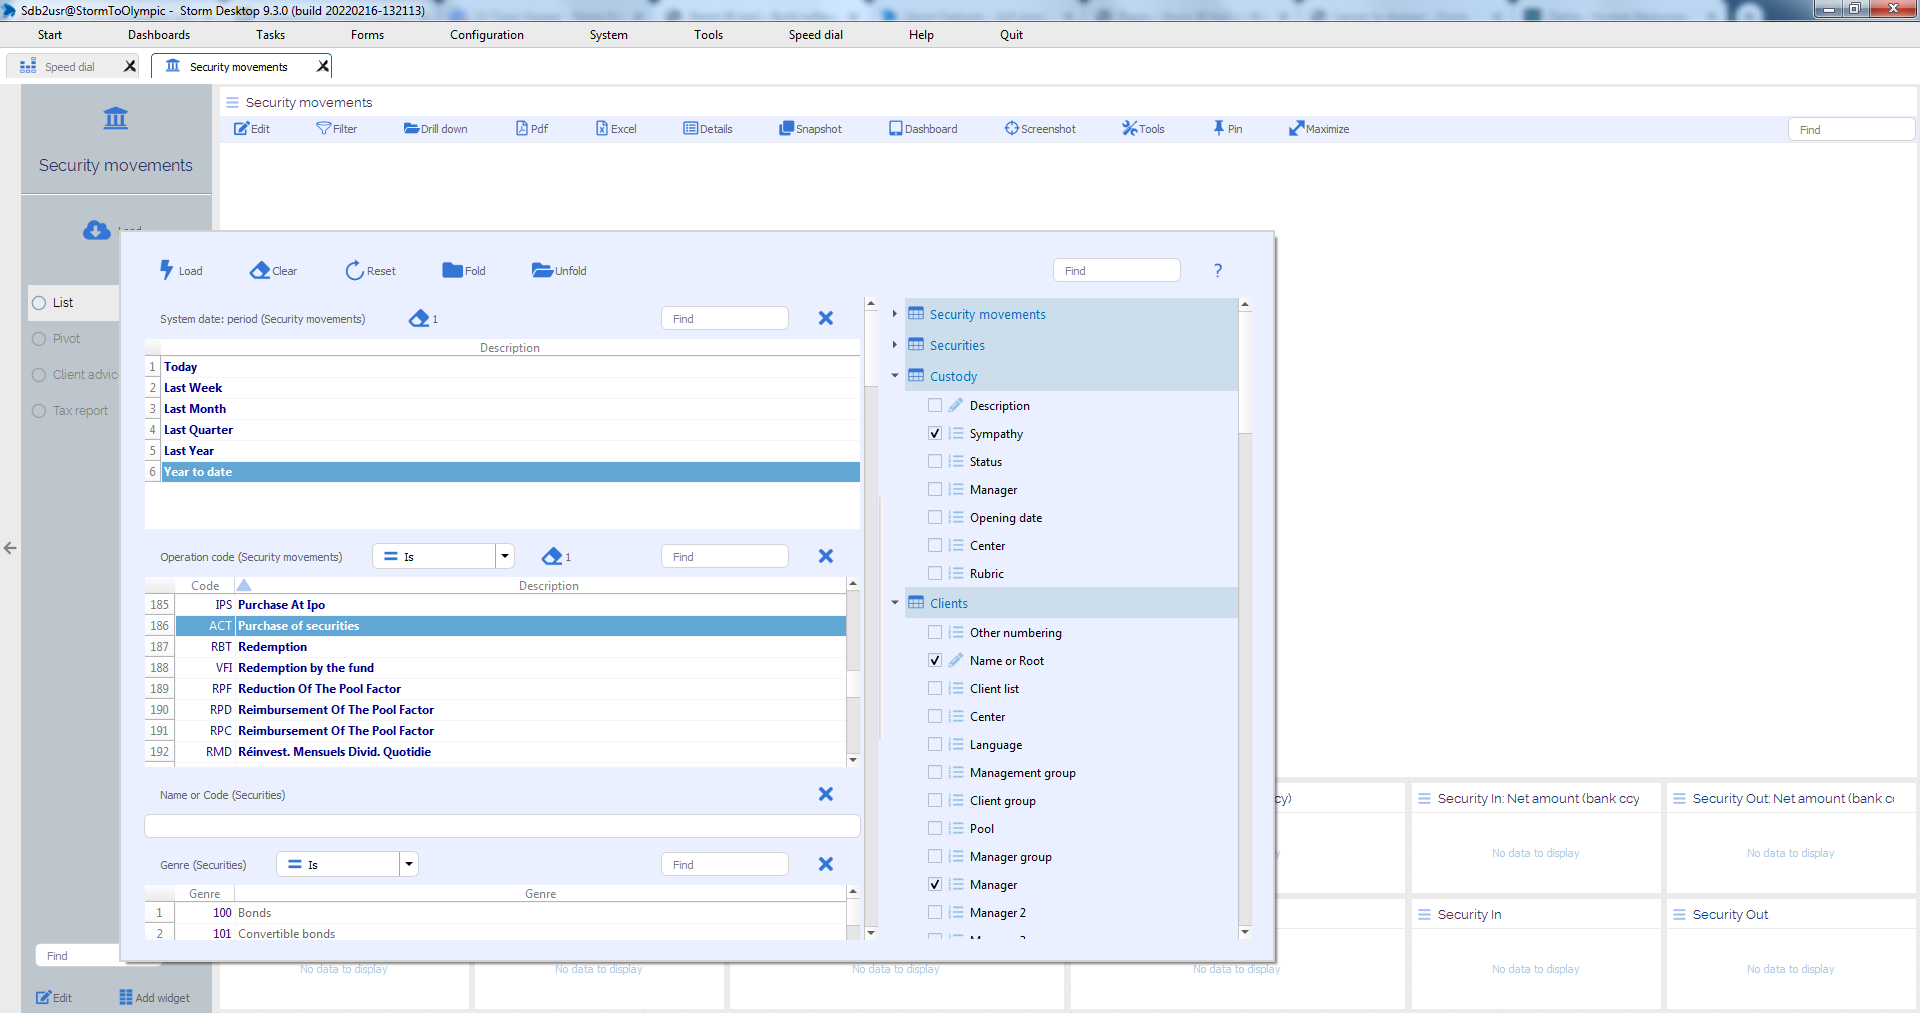Select the List radio button

click(x=39, y=302)
